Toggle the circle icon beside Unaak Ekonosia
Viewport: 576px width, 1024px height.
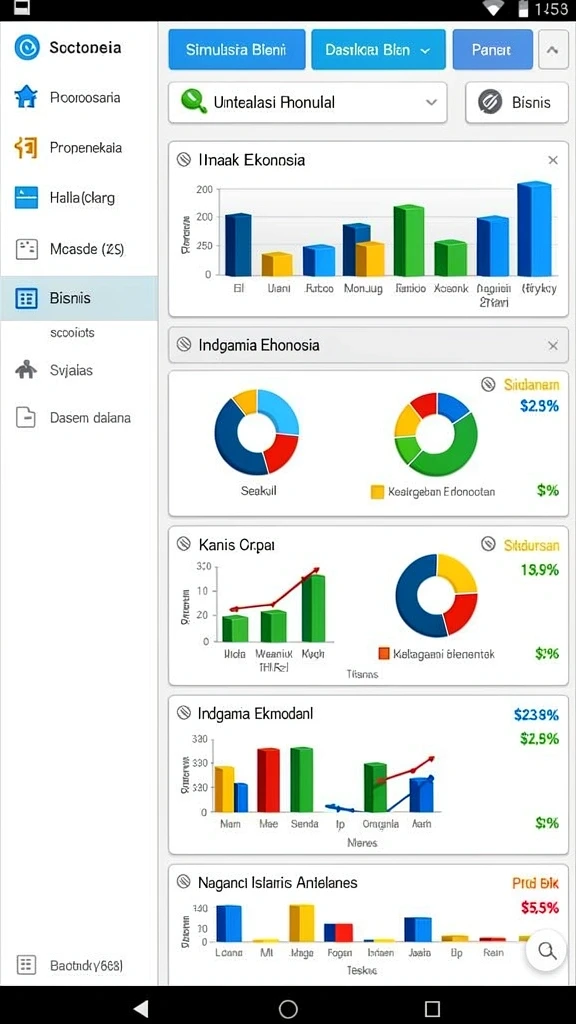click(x=184, y=159)
